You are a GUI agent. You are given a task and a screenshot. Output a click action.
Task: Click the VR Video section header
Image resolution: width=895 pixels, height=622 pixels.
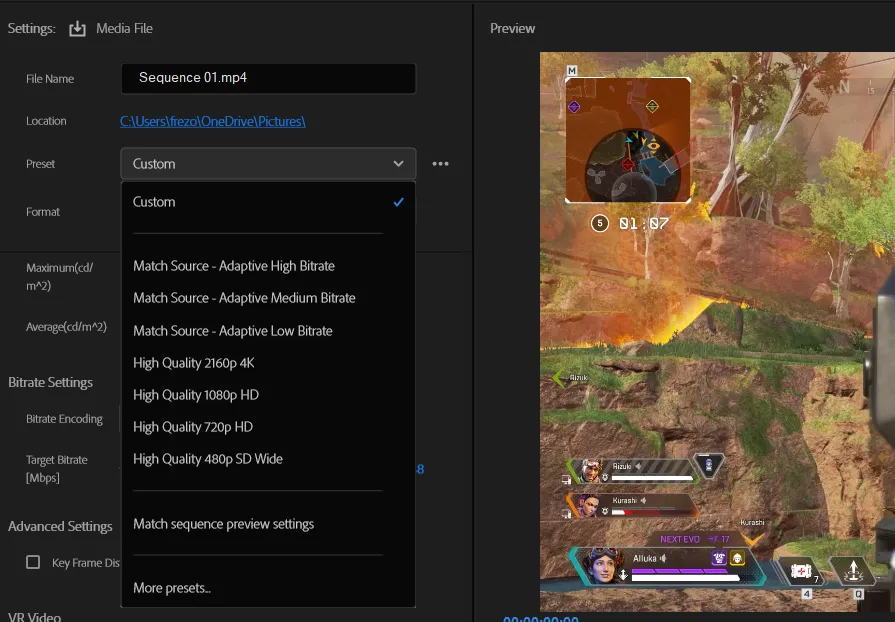(x=34, y=616)
